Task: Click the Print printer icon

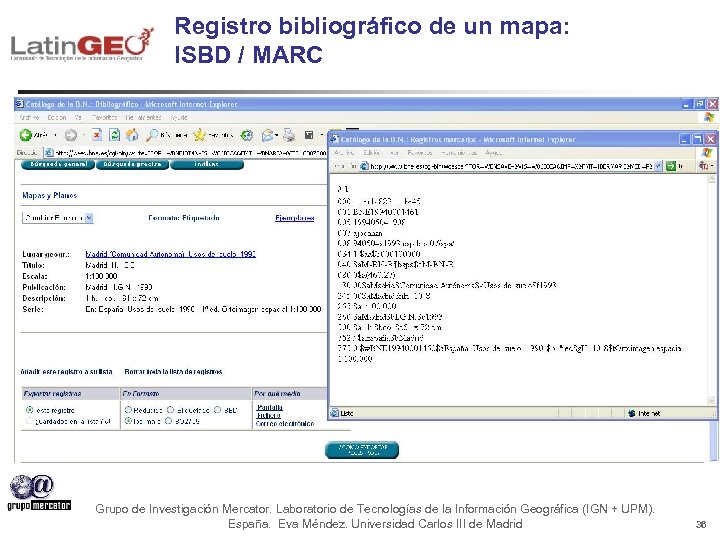Action: click(289, 135)
